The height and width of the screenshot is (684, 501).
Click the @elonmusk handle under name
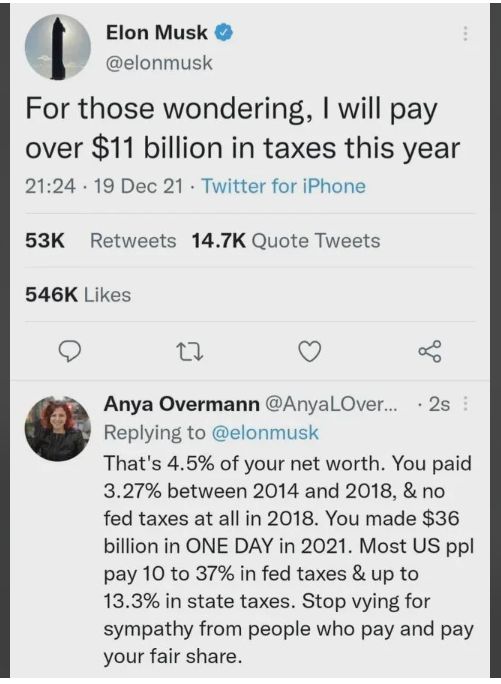pyautogui.click(x=159, y=63)
